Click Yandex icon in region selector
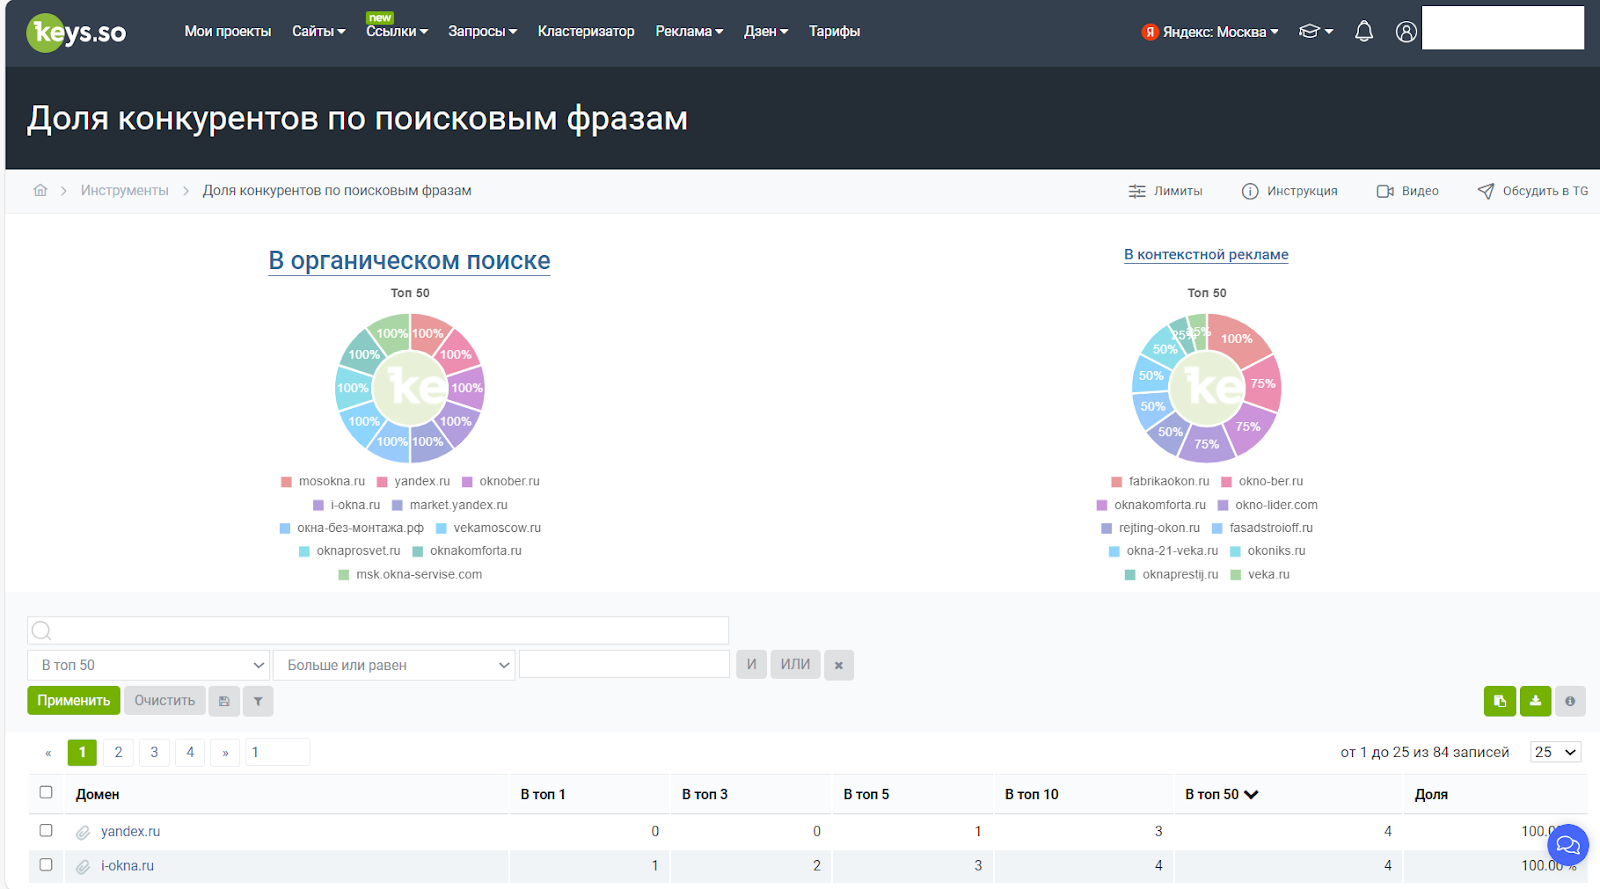 coord(1150,32)
